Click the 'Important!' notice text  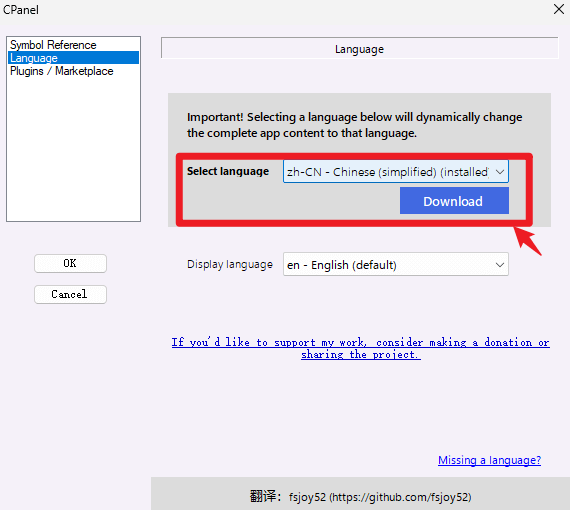click(354, 125)
